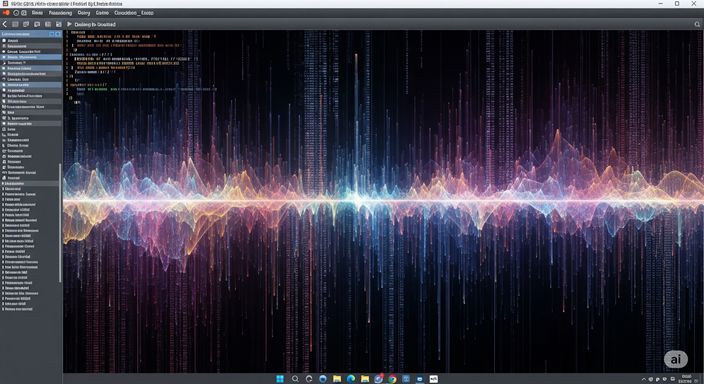Click the left header icon of the sidebar panel

tap(52, 34)
